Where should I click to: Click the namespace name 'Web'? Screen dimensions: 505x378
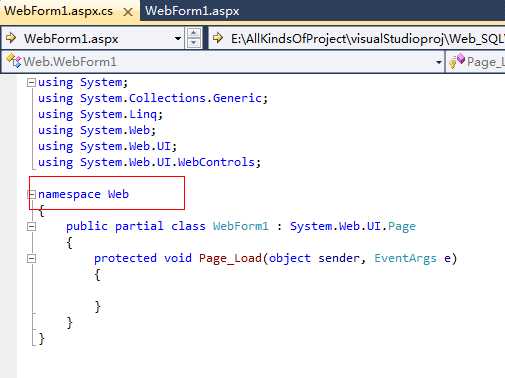click(x=118, y=194)
